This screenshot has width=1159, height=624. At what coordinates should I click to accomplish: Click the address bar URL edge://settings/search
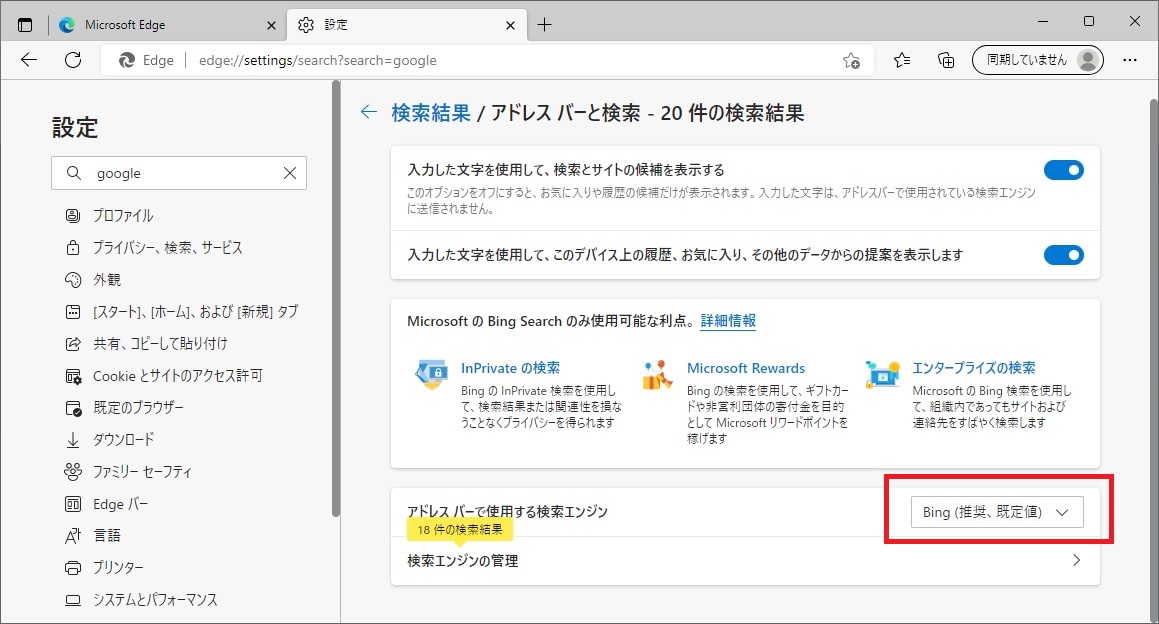pos(318,61)
